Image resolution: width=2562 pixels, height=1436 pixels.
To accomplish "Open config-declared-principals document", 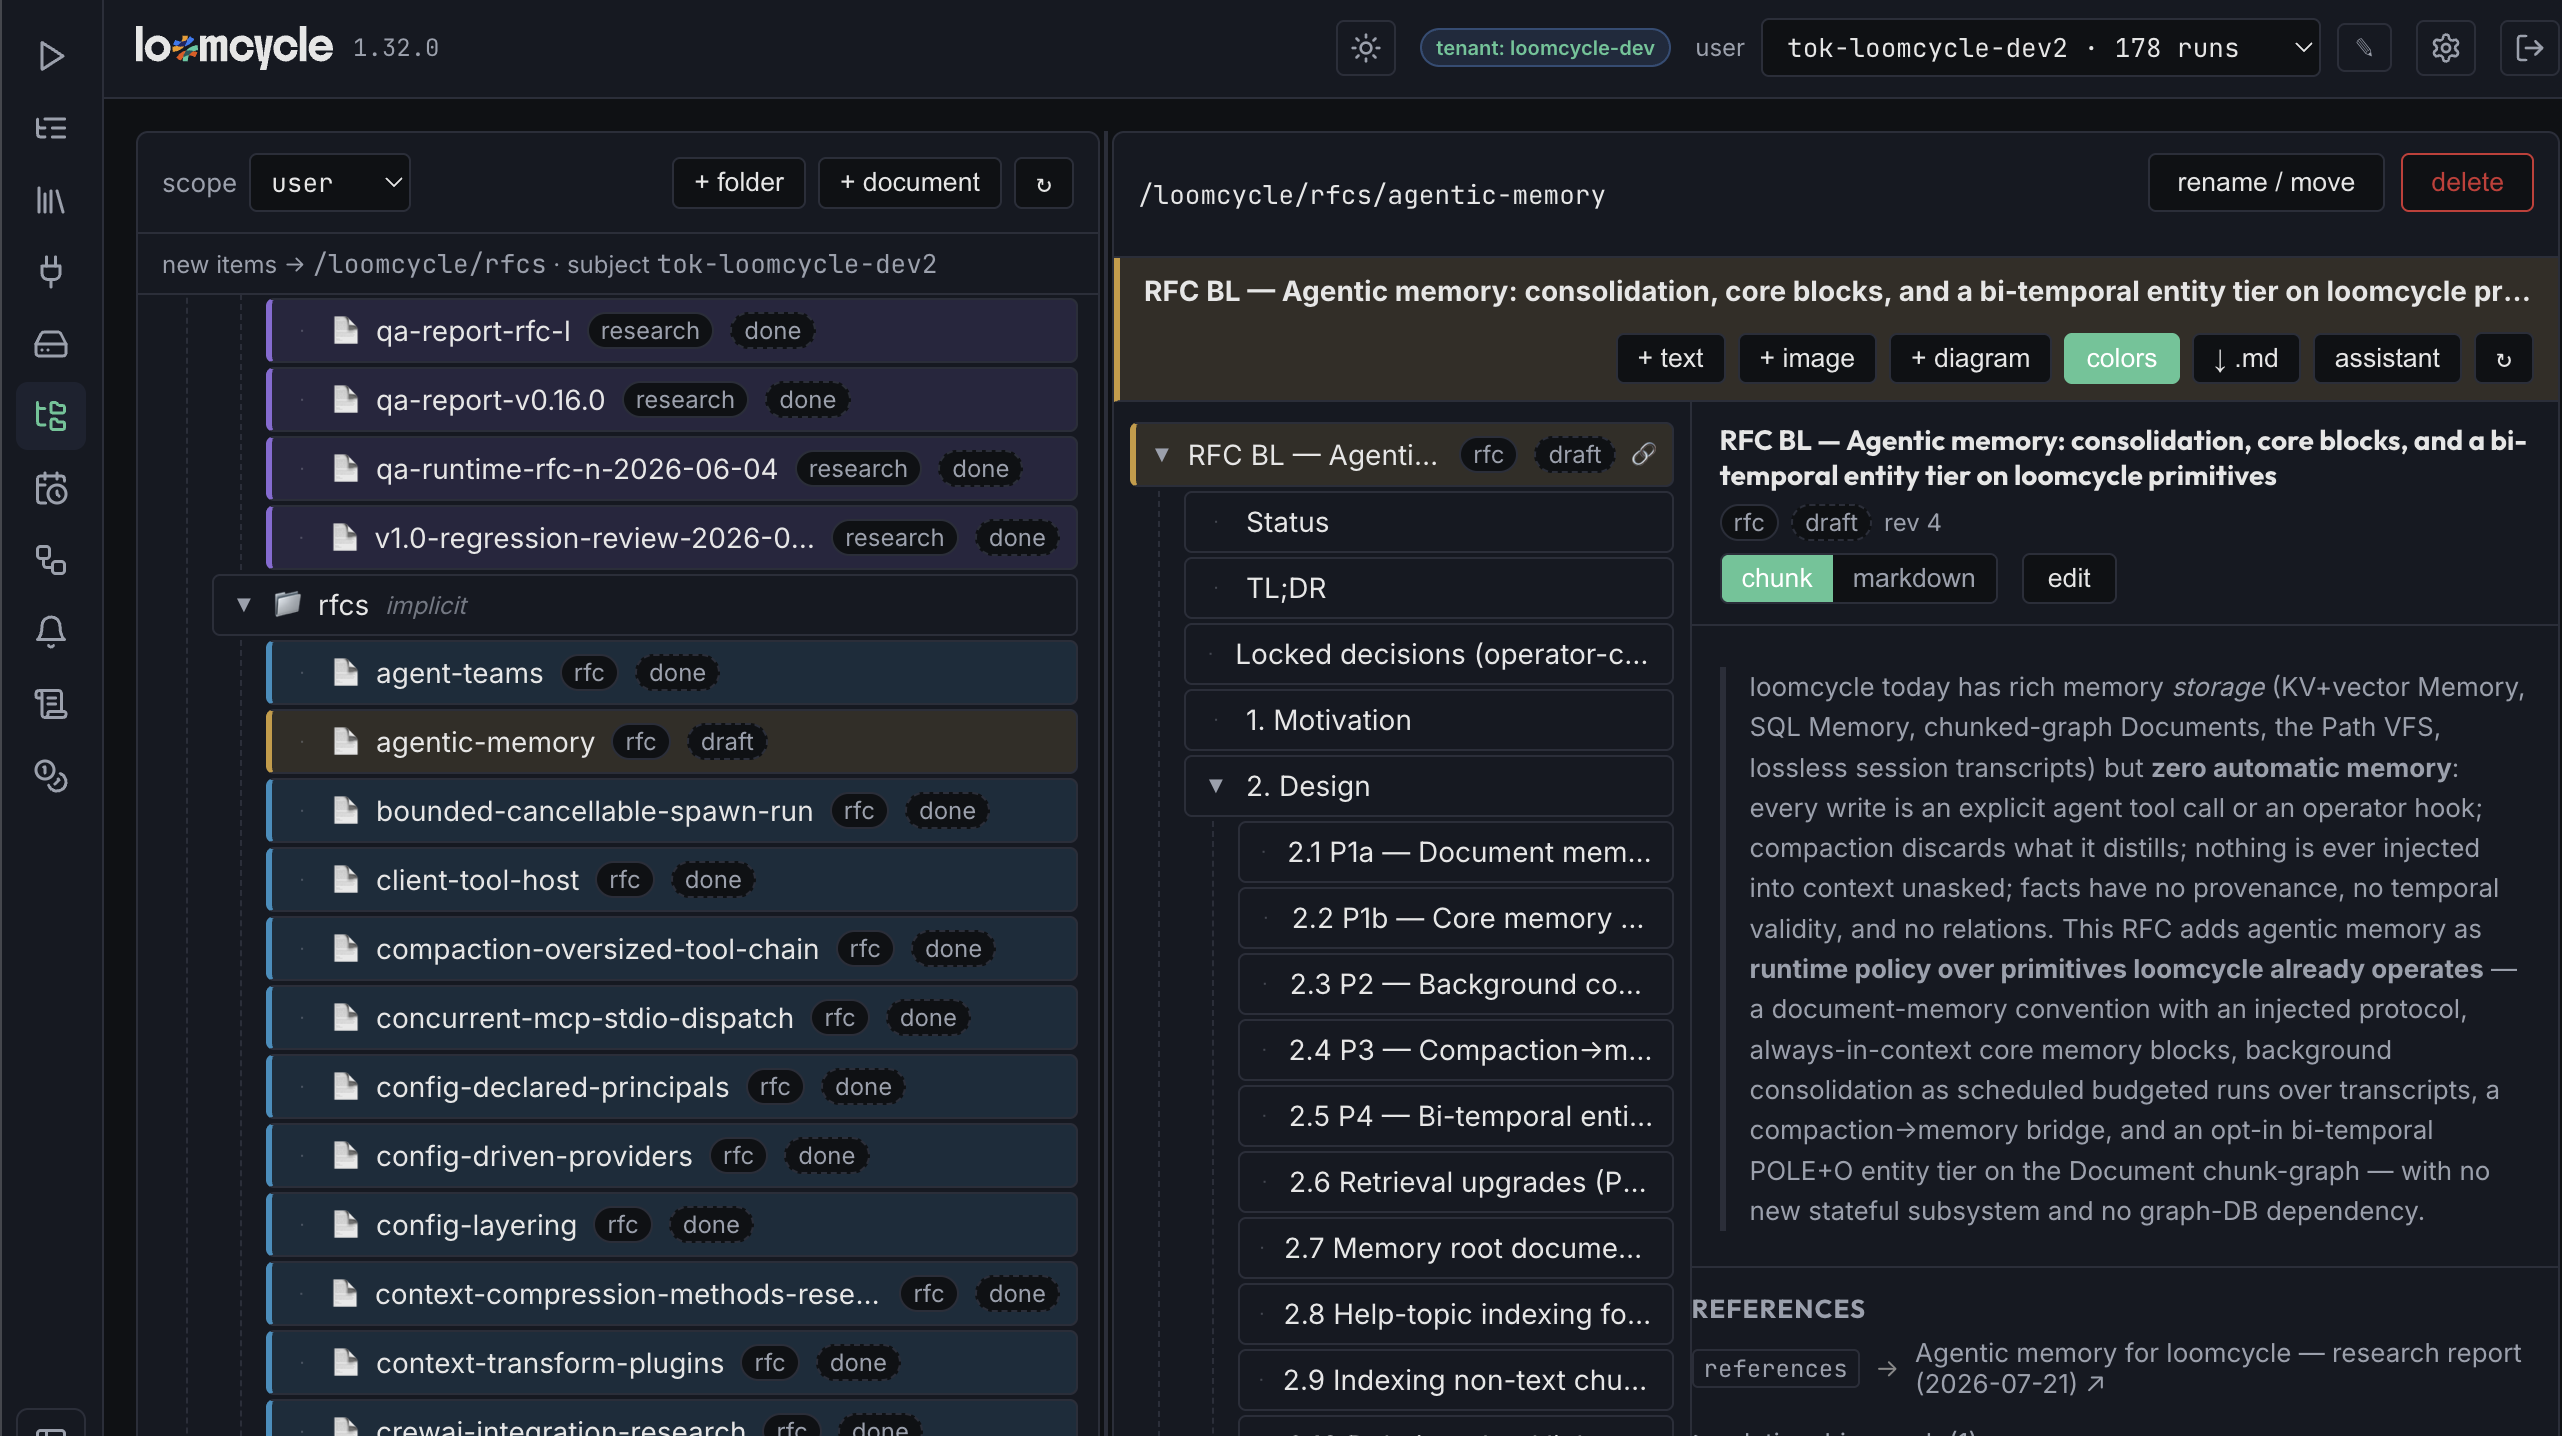I will (672, 1087).
